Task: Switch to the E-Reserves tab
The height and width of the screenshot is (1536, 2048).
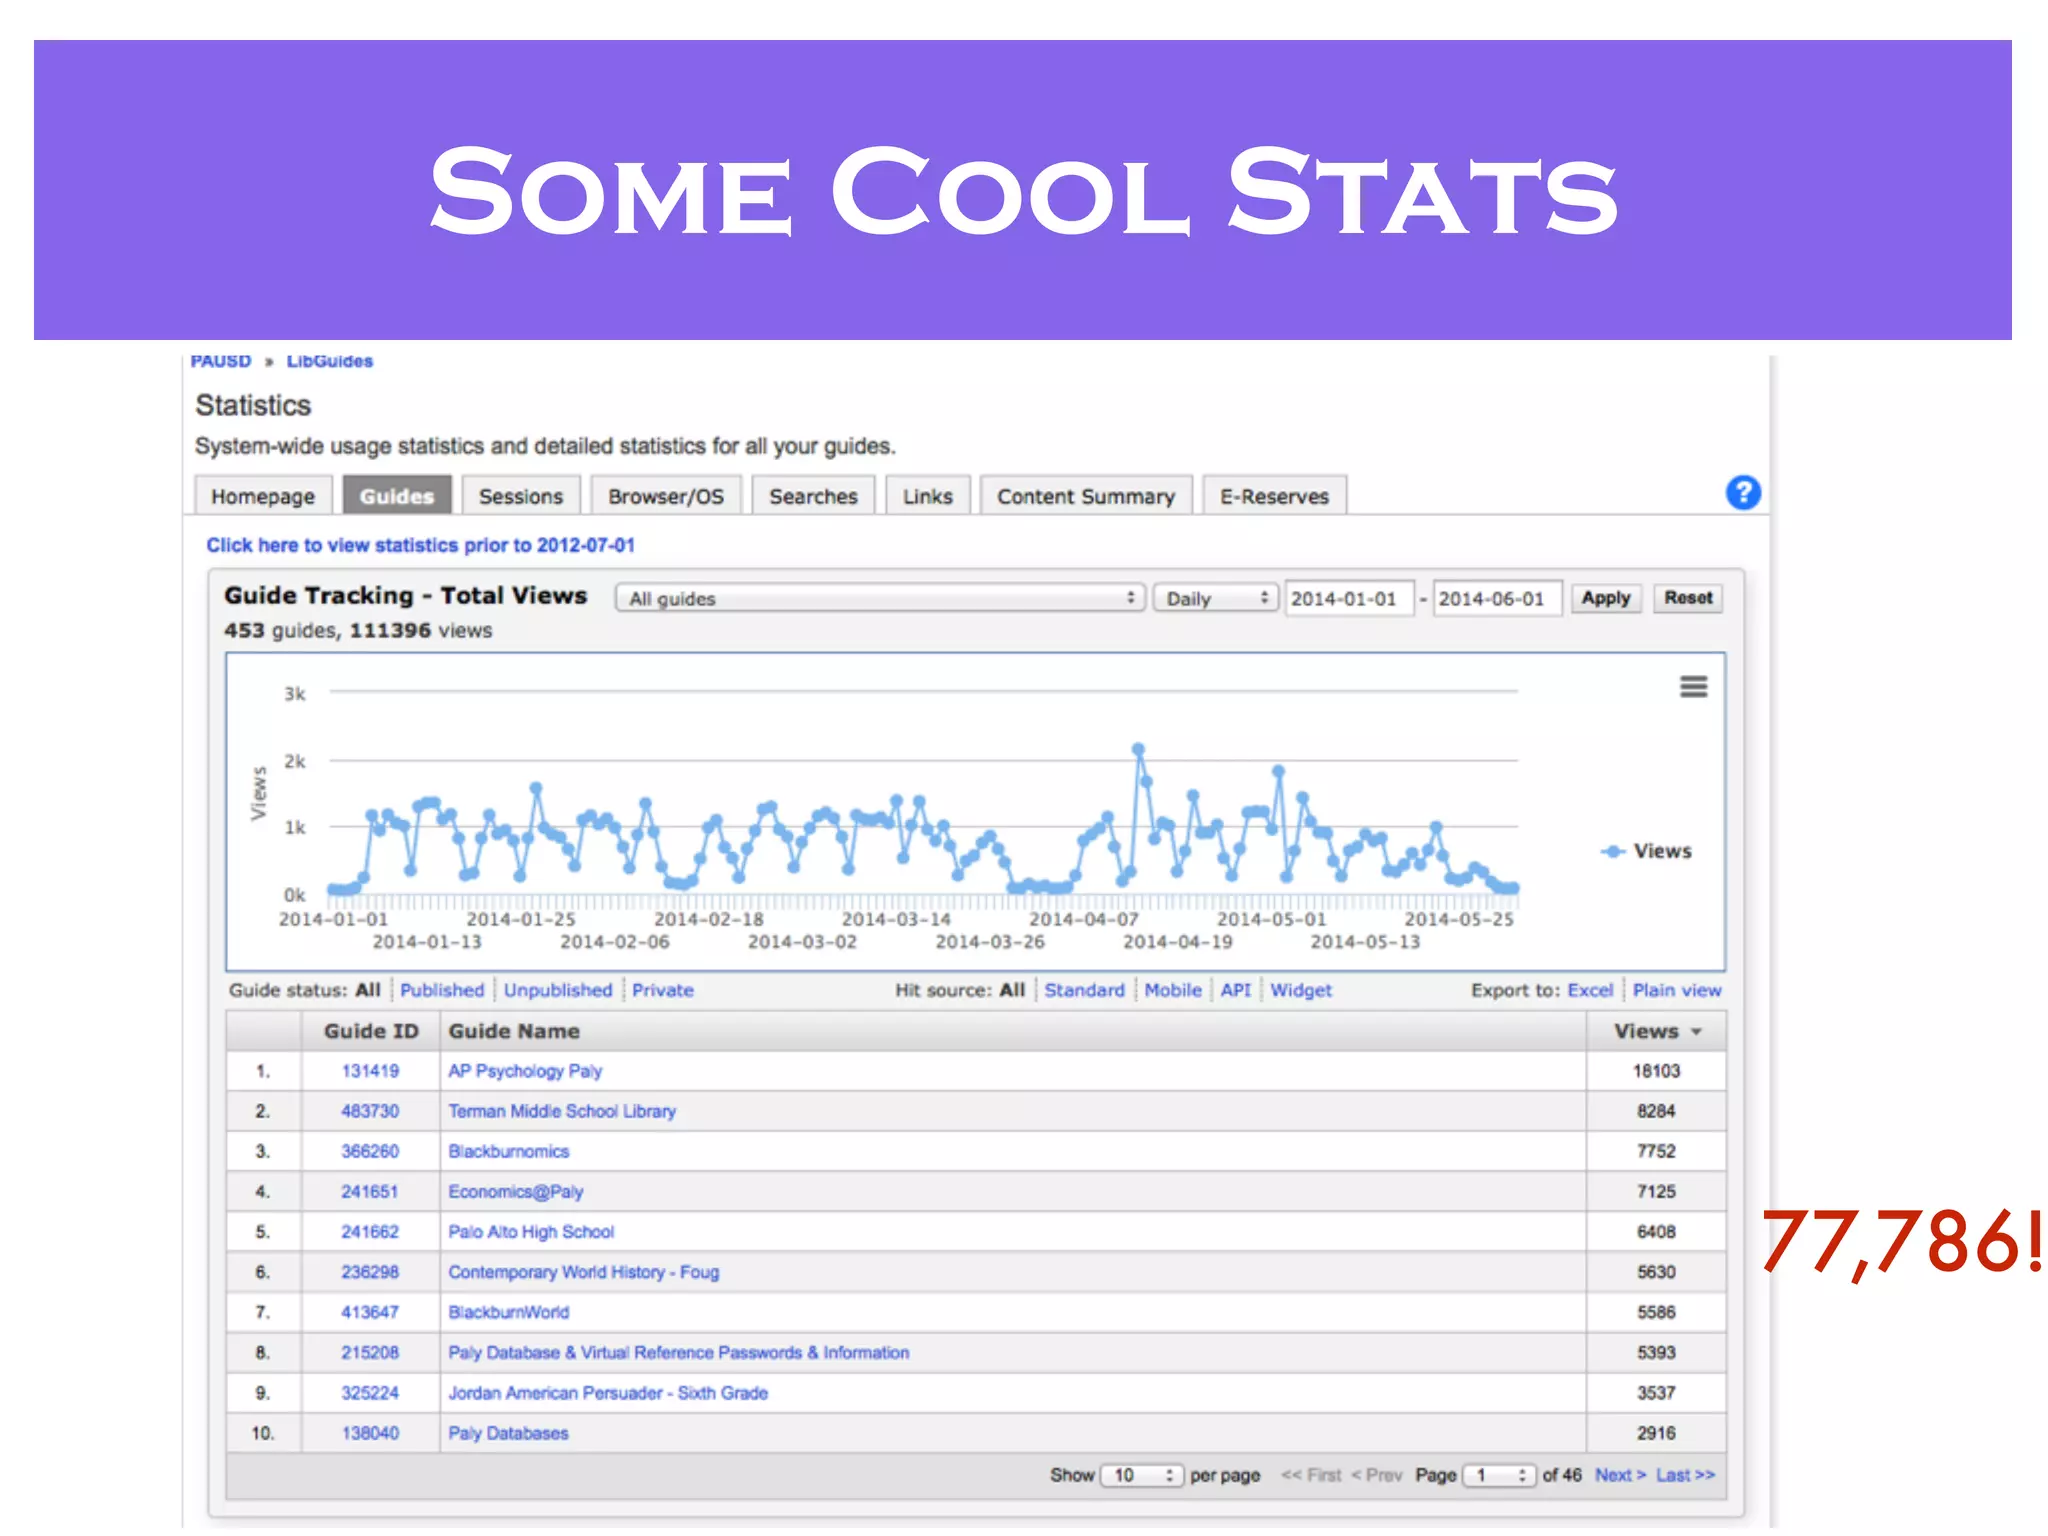Action: pyautogui.click(x=1274, y=496)
